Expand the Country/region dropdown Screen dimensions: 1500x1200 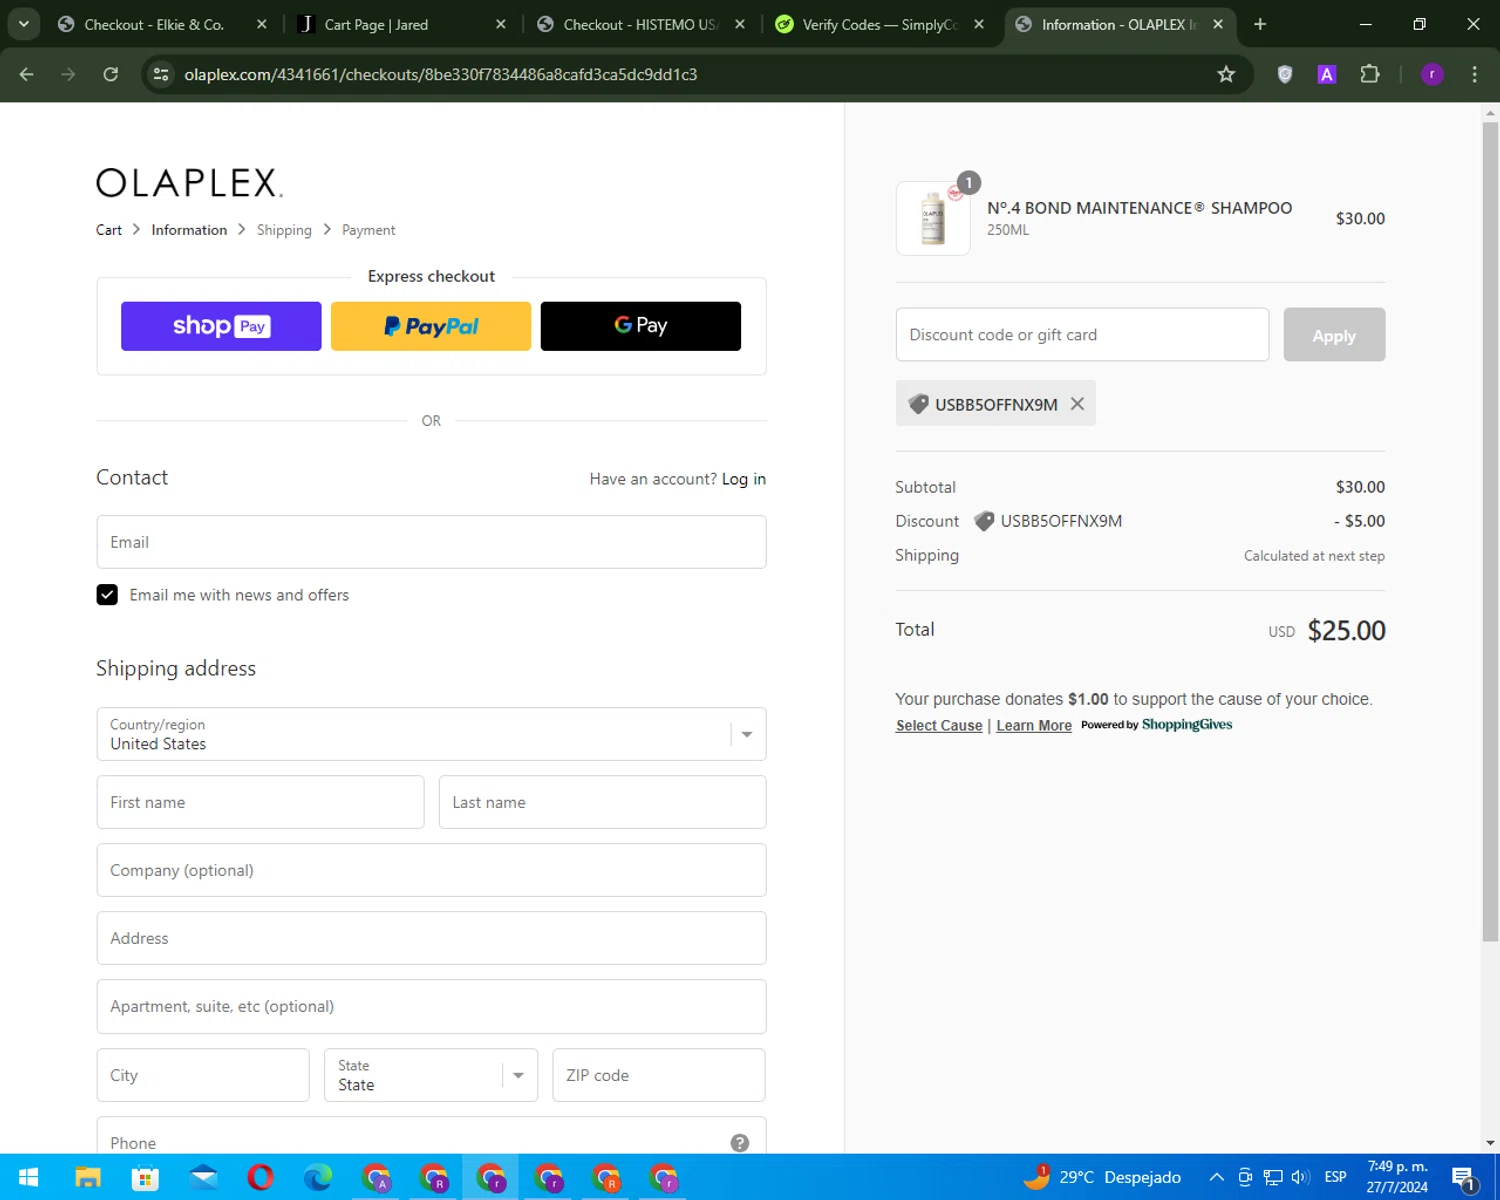tap(431, 734)
